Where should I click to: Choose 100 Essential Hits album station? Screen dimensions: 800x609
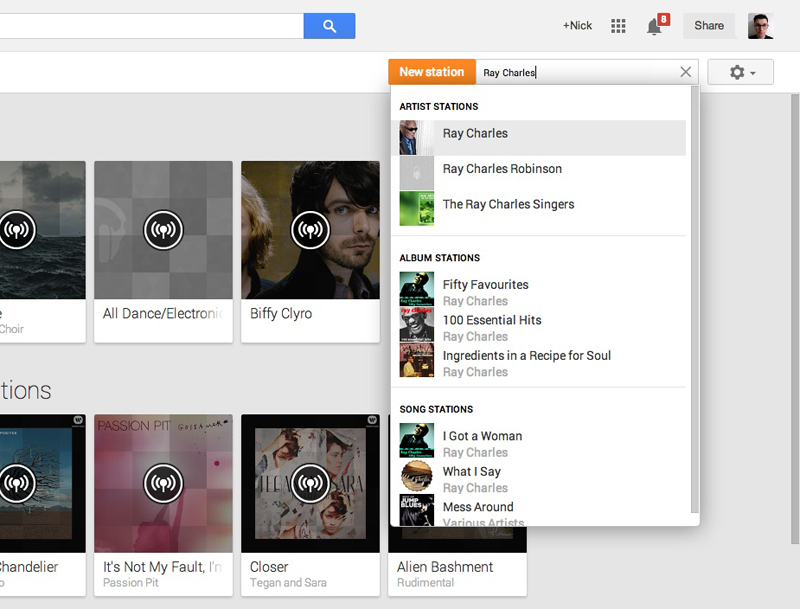[x=538, y=324]
